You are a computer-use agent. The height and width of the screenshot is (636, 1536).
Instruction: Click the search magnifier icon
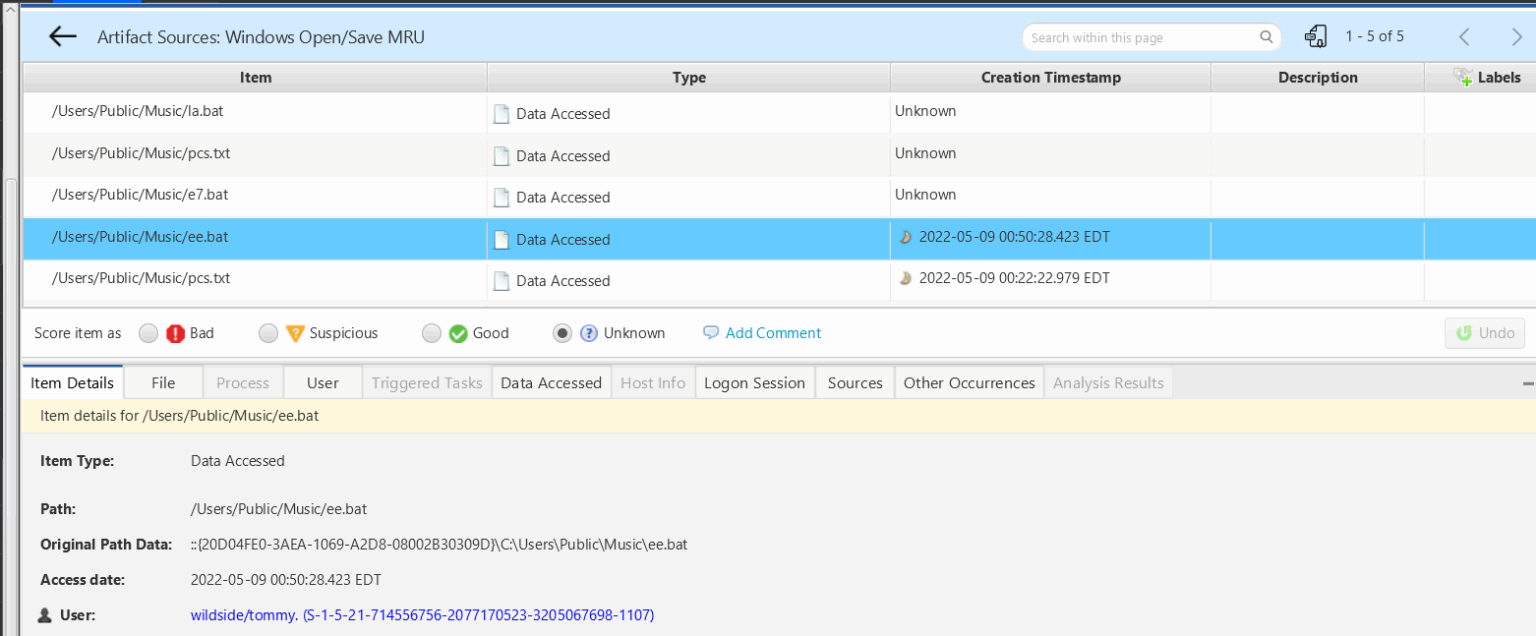[x=1266, y=38]
